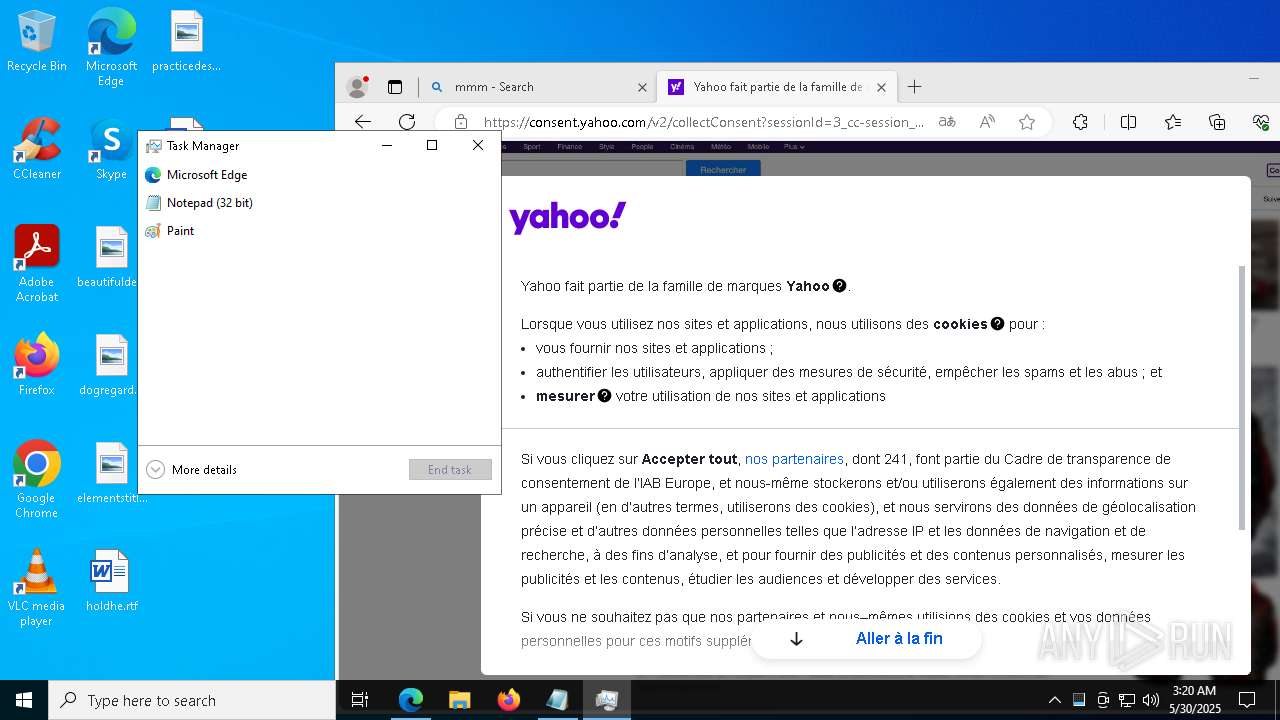Close the 'mmm - Search' tab
The width and height of the screenshot is (1280, 720).
(x=642, y=87)
